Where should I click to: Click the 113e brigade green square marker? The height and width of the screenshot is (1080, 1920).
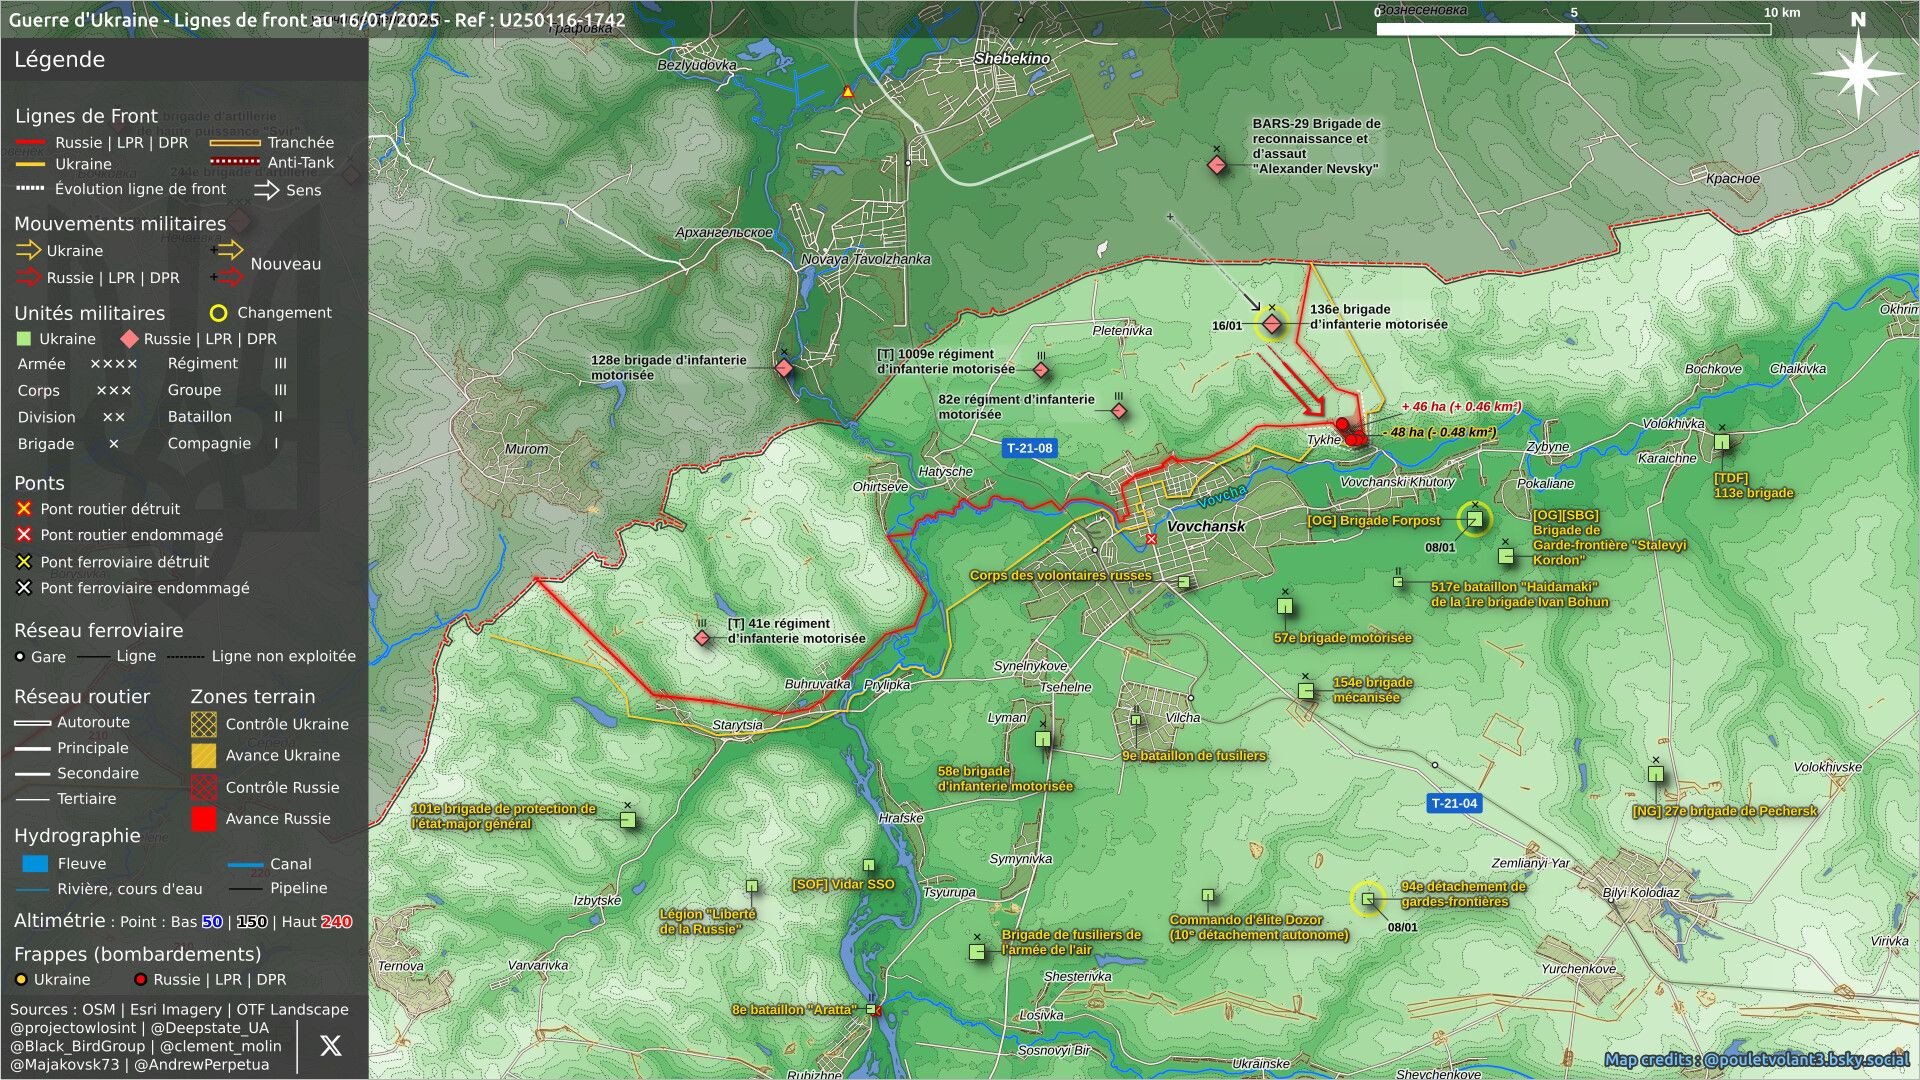(1722, 442)
